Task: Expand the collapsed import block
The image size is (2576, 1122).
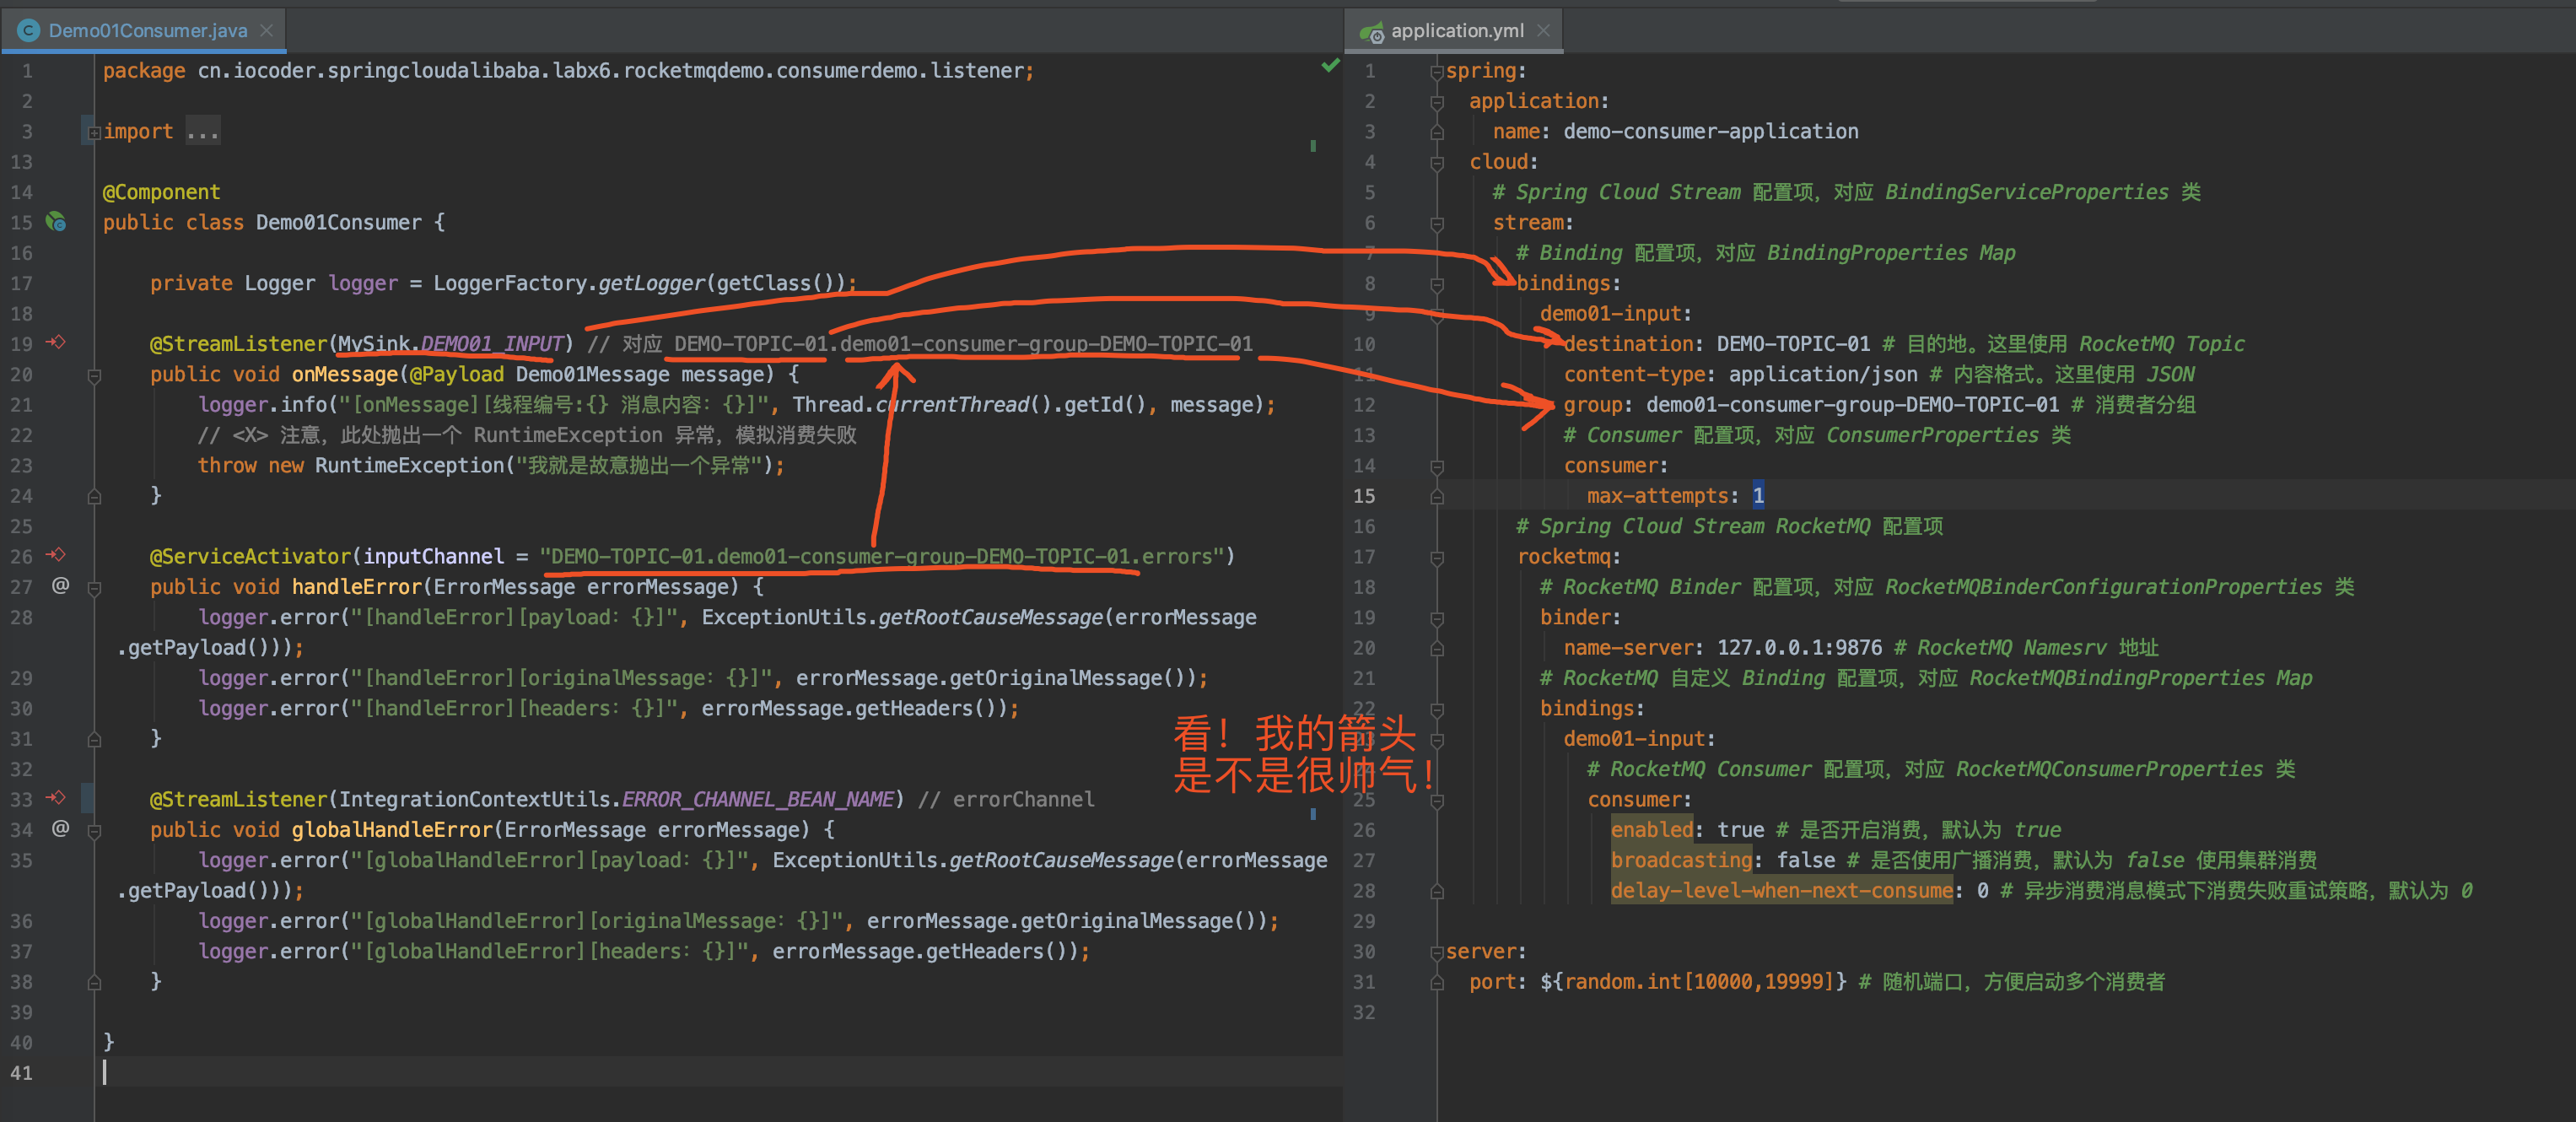Action: click(94, 132)
